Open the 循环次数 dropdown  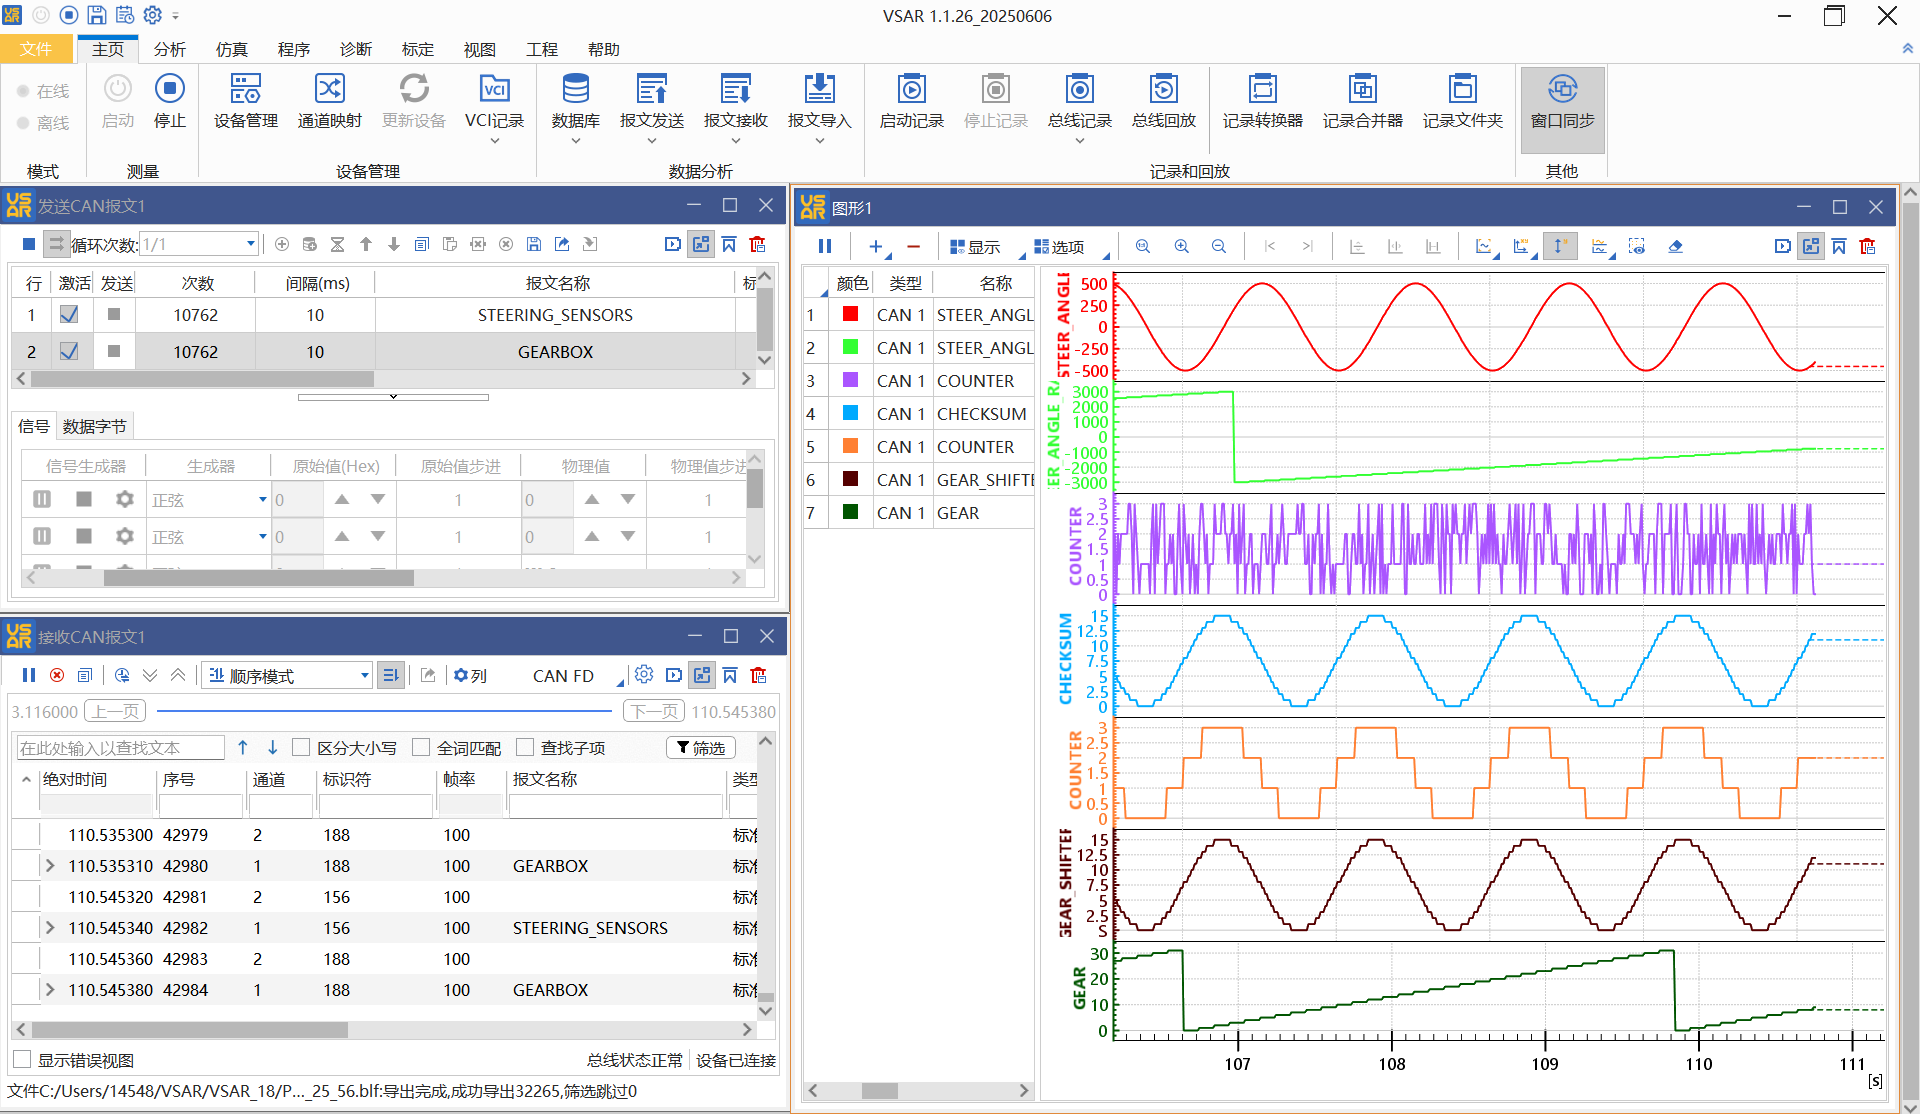[x=250, y=244]
